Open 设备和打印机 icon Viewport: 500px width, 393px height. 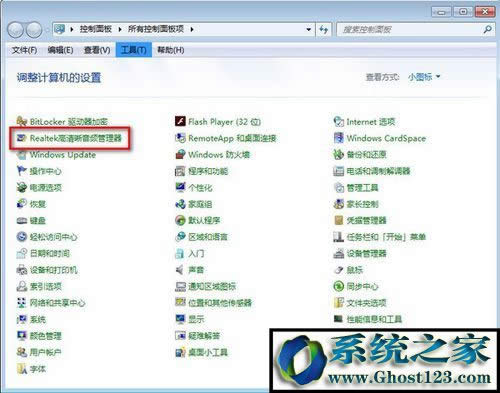21,270
